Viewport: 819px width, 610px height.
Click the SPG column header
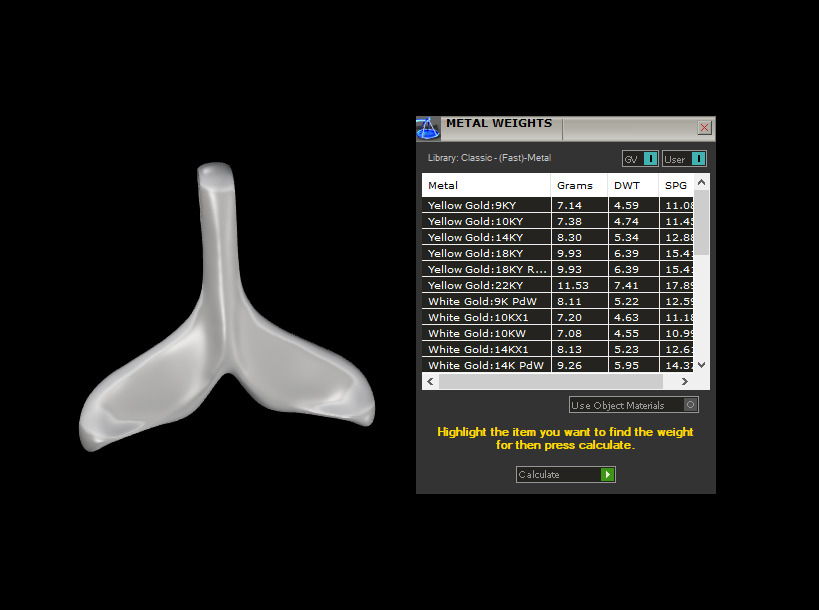676,185
